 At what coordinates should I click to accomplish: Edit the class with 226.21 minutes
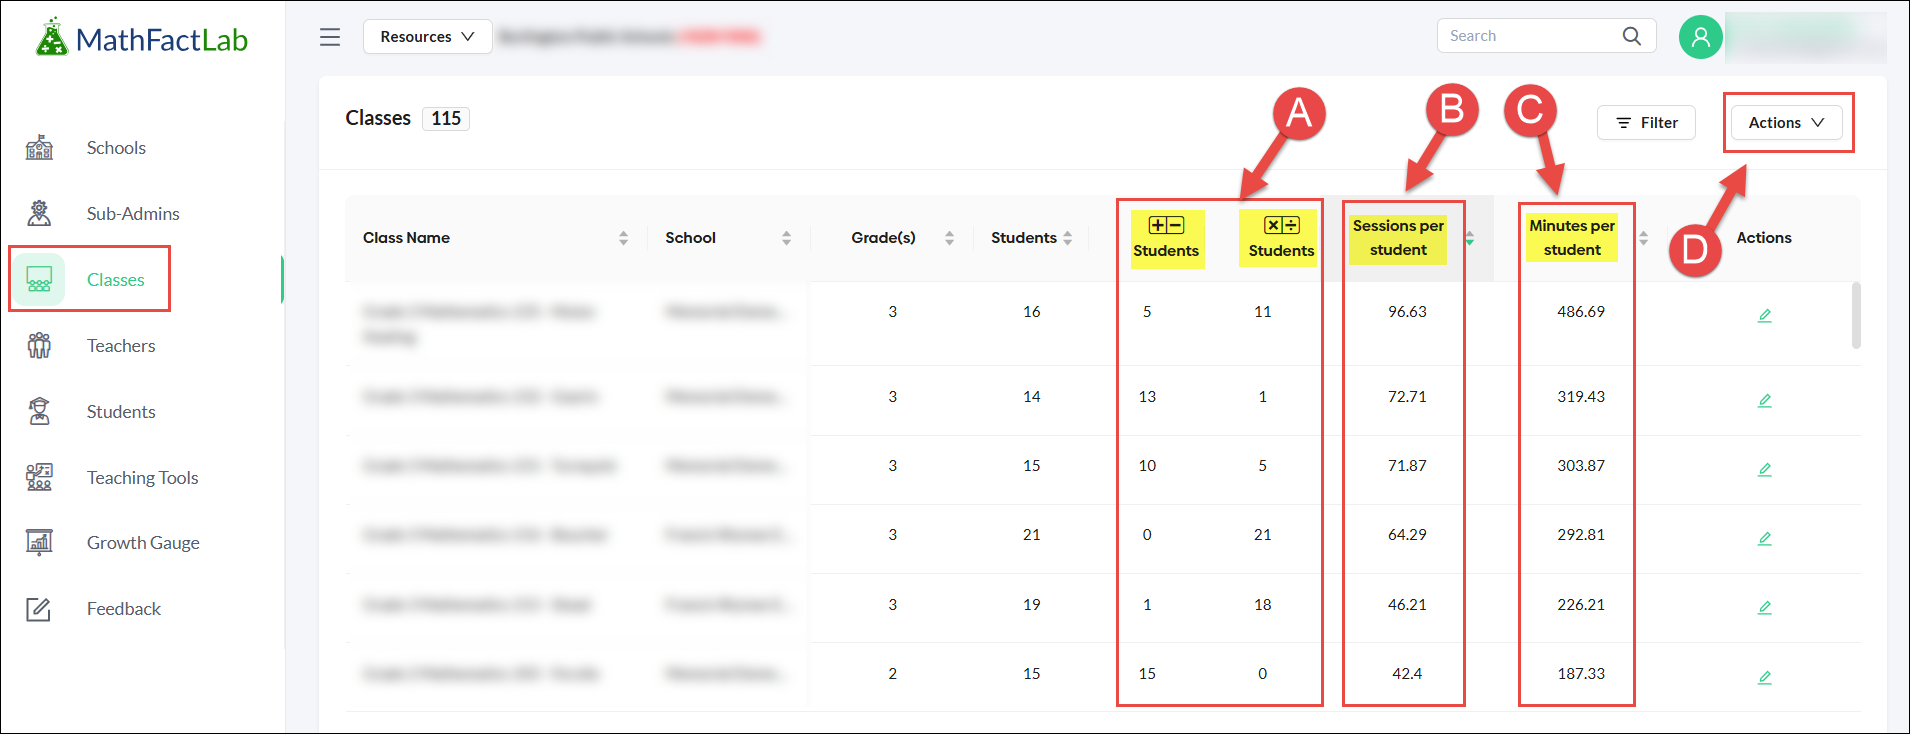1765,608
